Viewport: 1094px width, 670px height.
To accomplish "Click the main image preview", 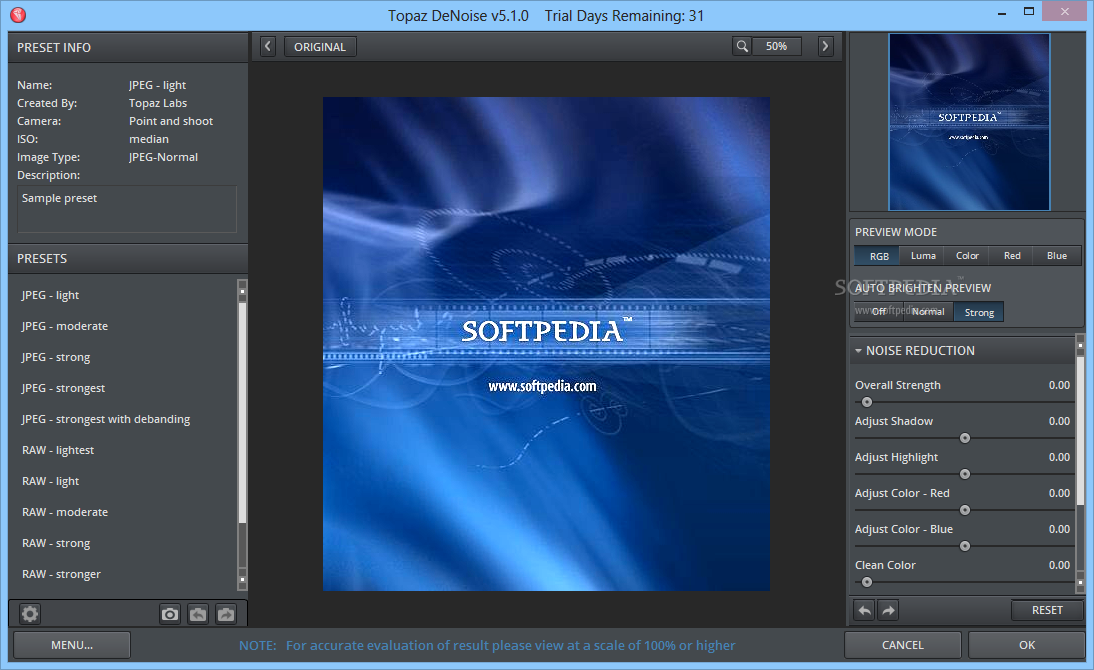I will tap(546, 344).
